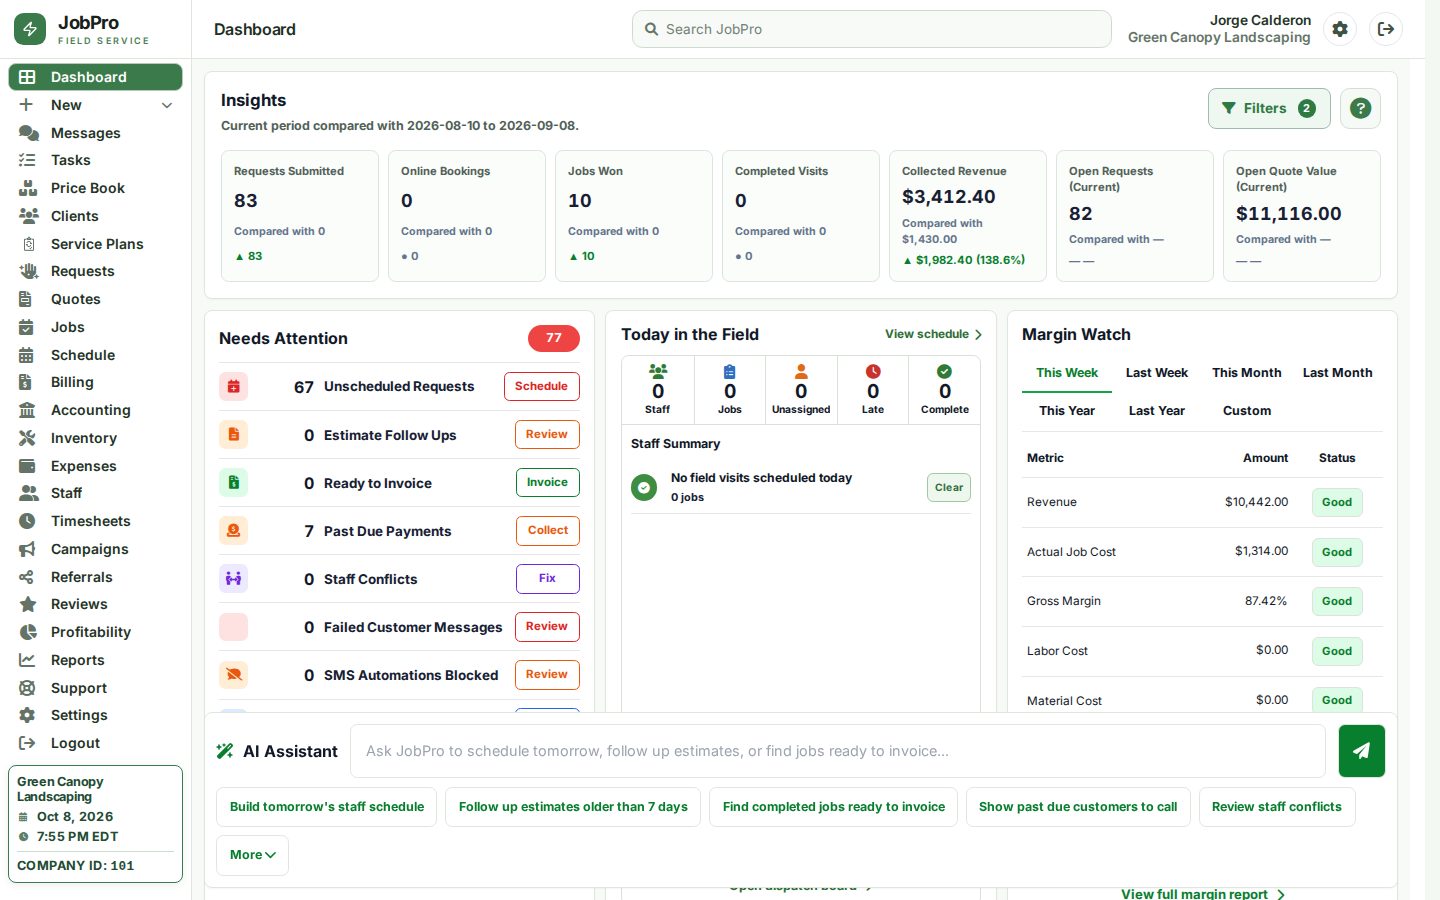Click the Schedule calendar icon in sidebar
Viewport: 1440px width, 900px height.
tap(27, 355)
